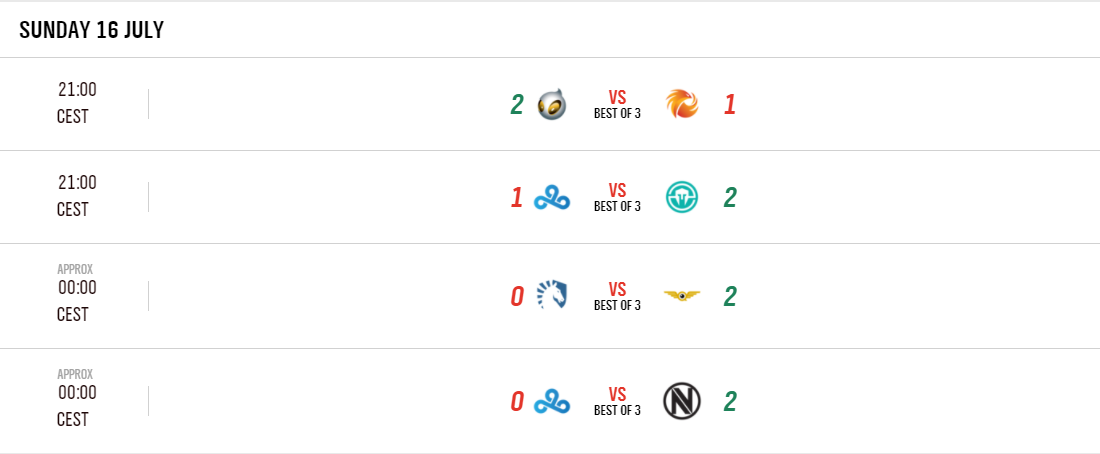Click Phoenix1's red score of 1
Viewport: 1100px width, 454px height.
click(730, 104)
